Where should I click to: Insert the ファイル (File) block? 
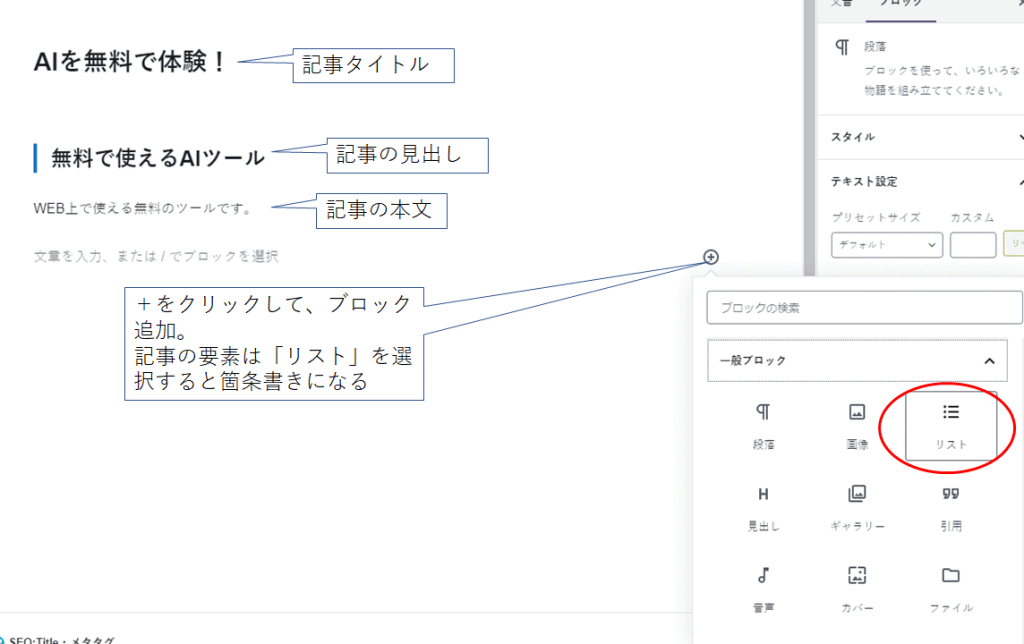[950, 588]
